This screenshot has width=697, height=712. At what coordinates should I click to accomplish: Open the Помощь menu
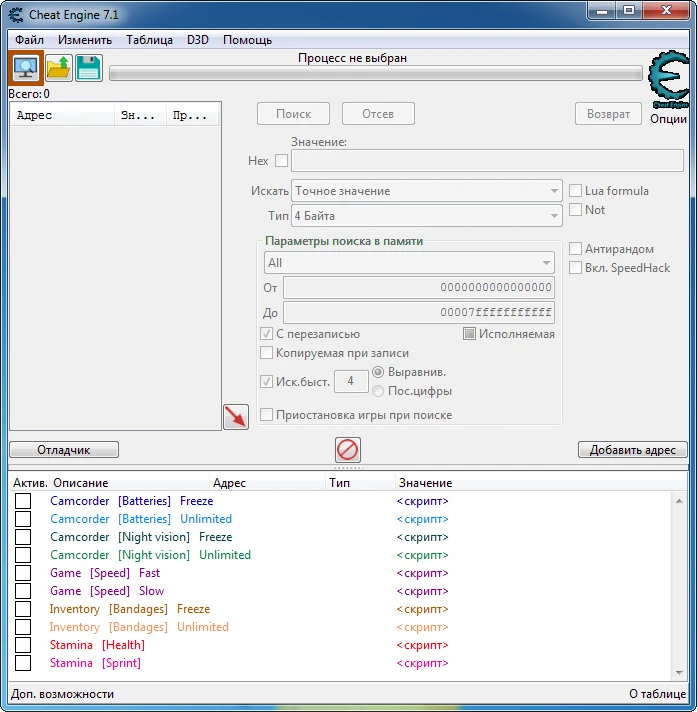pos(247,40)
